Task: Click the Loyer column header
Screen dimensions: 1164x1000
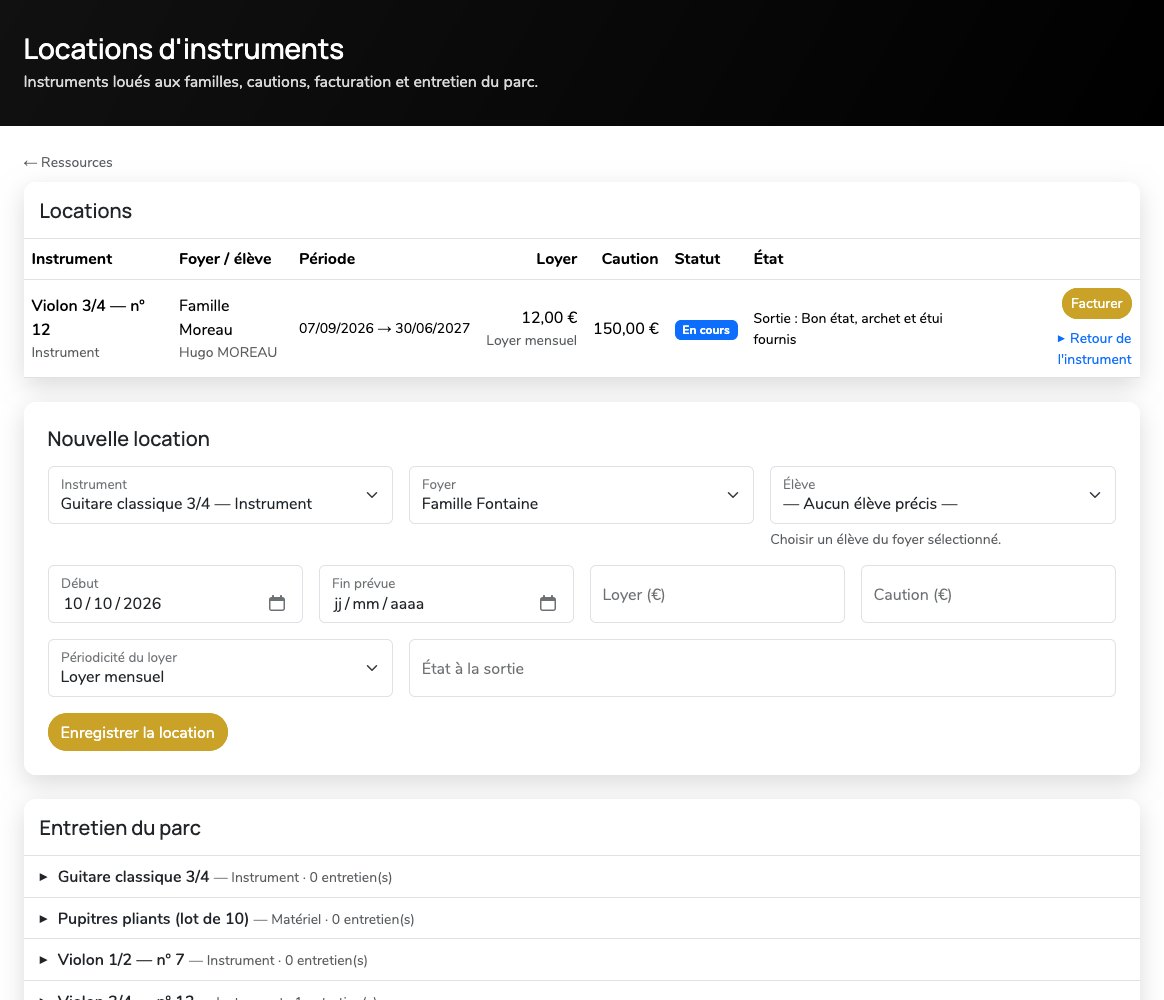Action: 557,258
